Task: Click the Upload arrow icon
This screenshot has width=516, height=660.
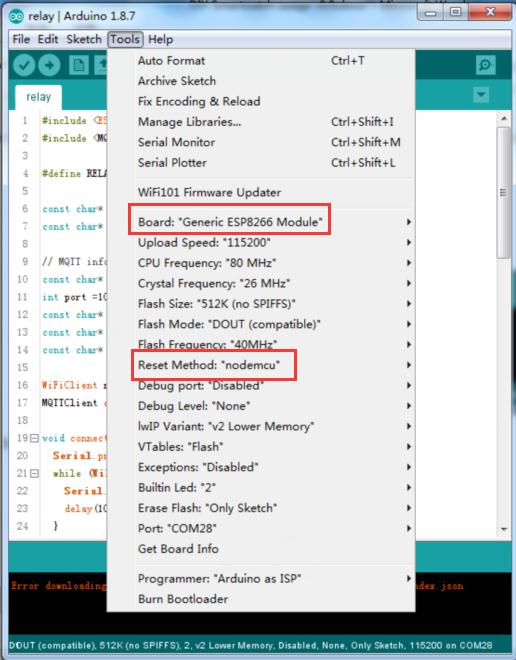Action: 49,65
